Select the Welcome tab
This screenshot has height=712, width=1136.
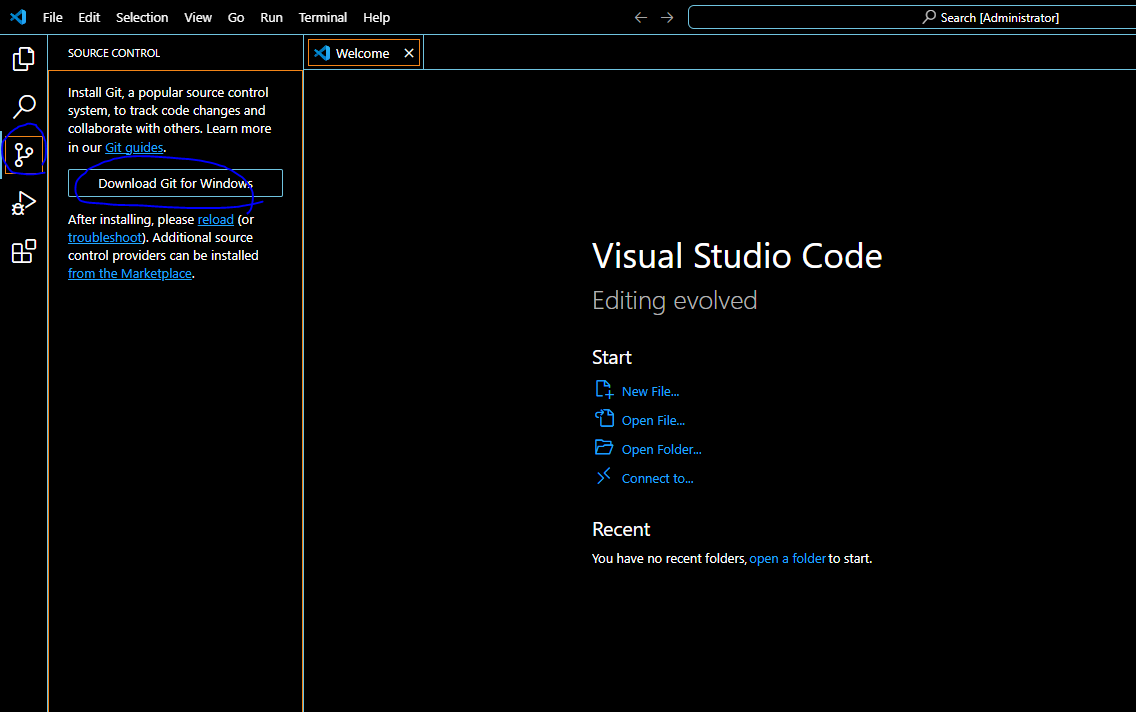364,53
